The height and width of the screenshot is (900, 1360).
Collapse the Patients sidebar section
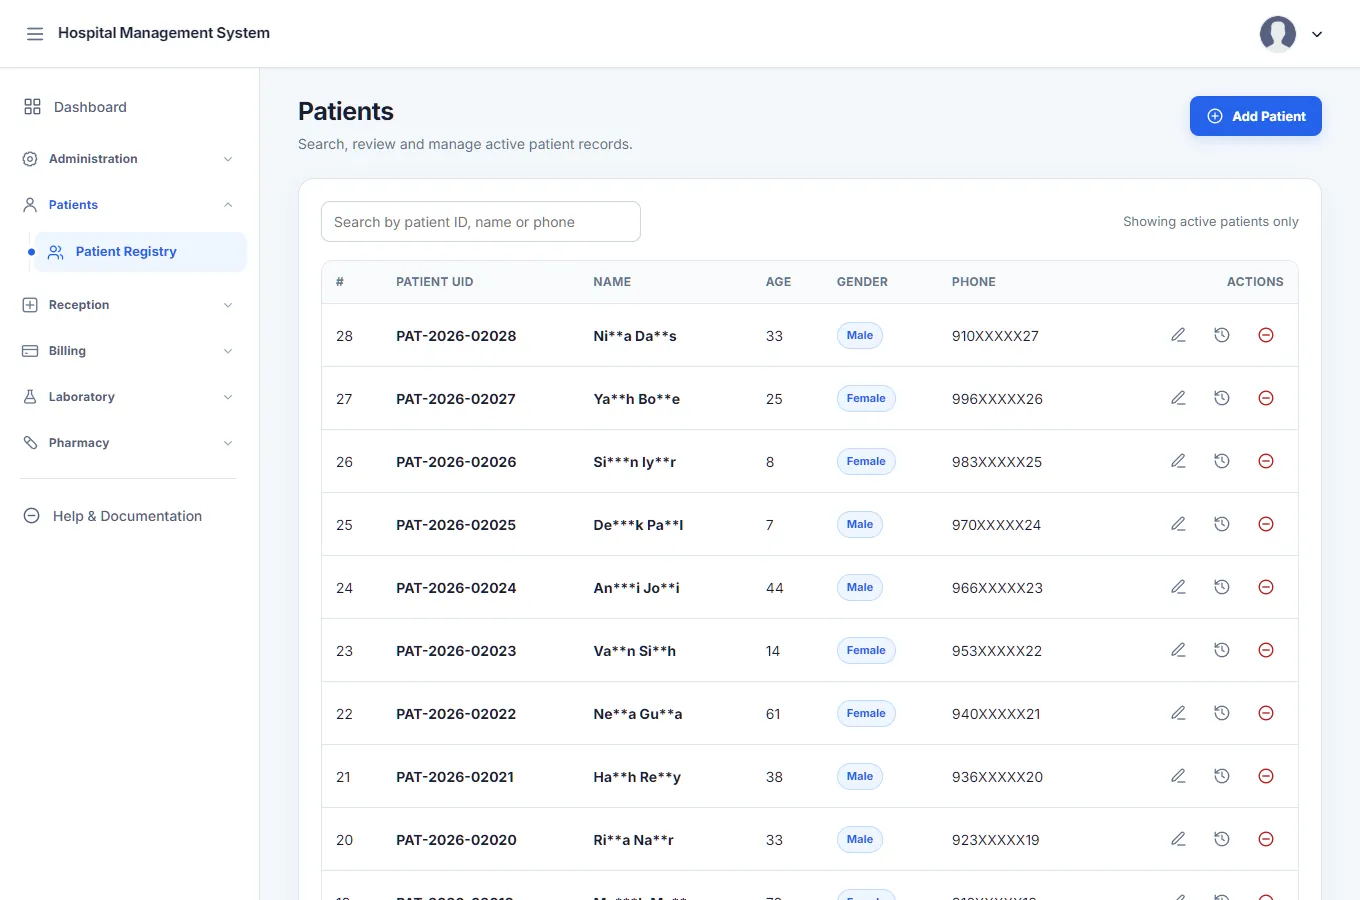coord(129,205)
